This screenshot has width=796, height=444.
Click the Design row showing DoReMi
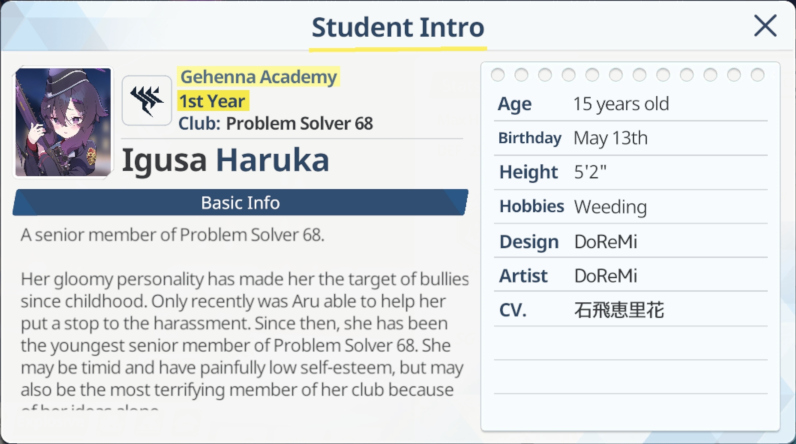(631, 241)
